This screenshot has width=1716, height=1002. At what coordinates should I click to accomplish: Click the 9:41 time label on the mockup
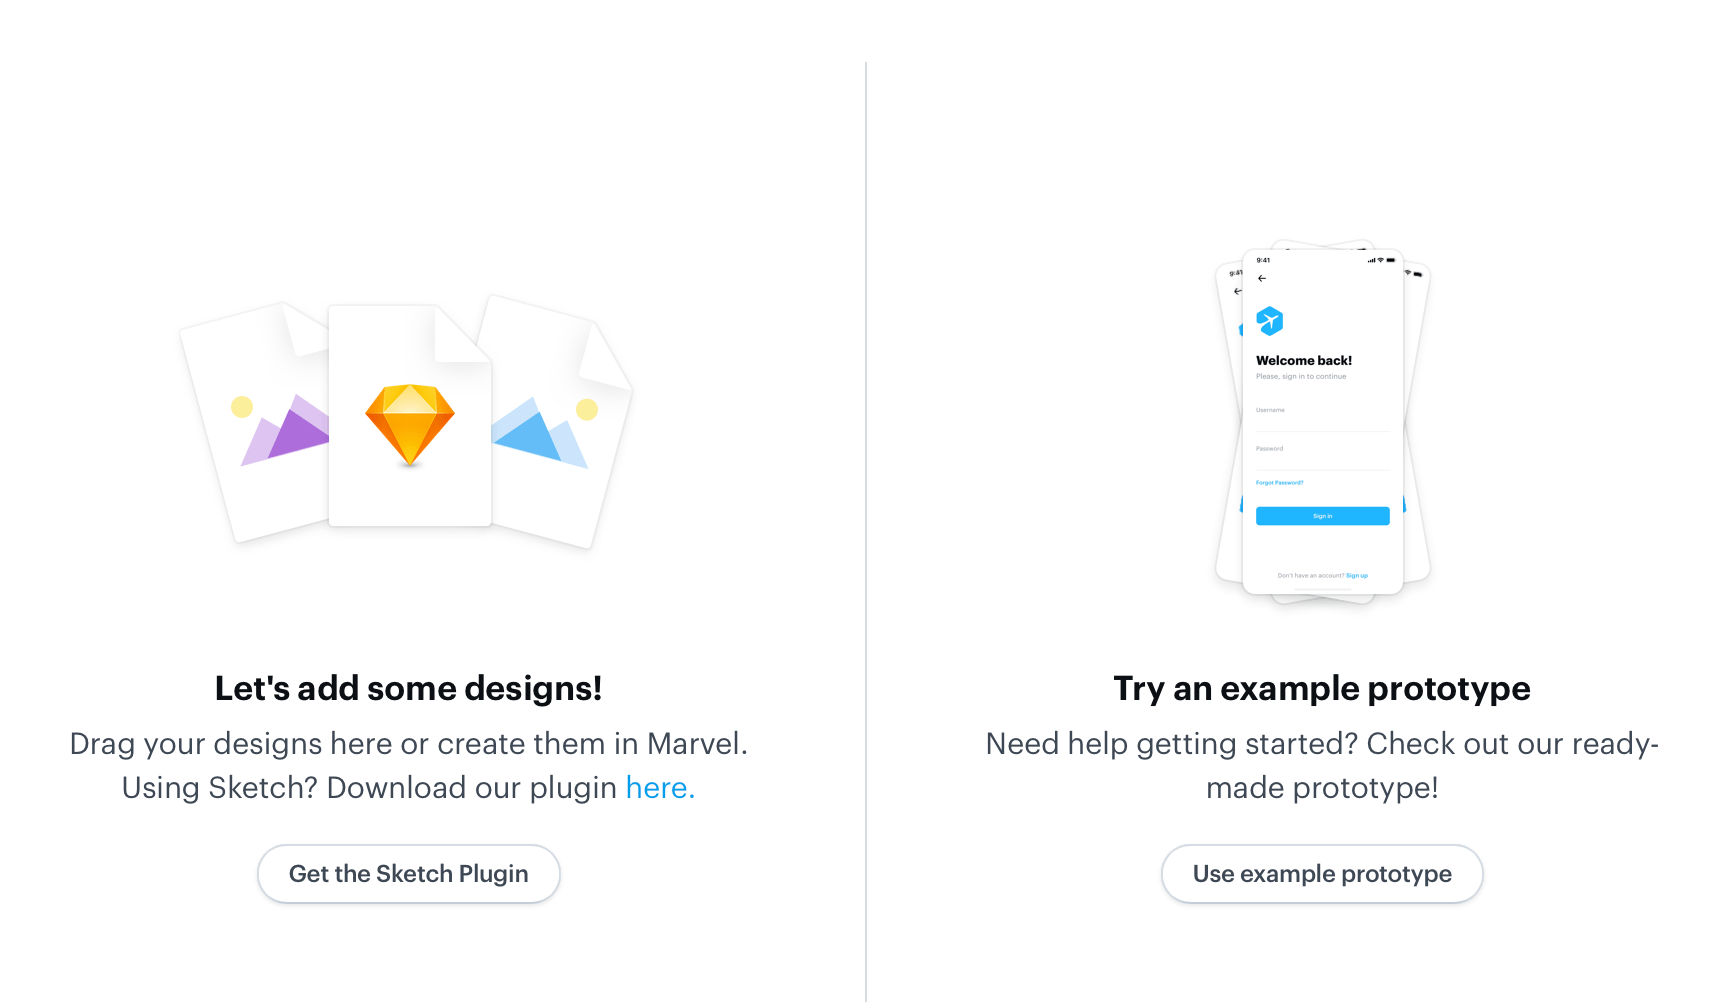click(1262, 261)
